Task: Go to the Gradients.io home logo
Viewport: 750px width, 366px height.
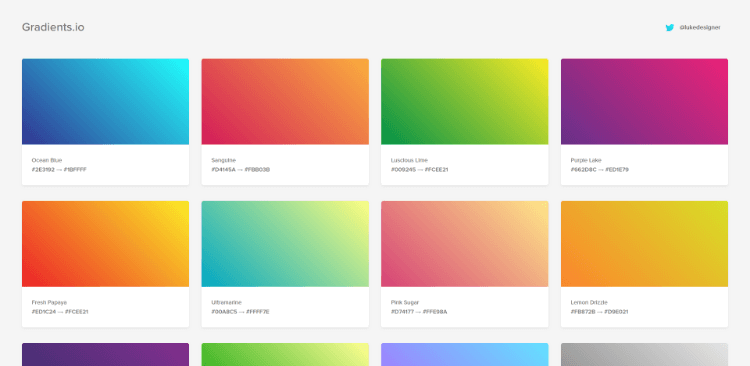Action: [x=53, y=27]
